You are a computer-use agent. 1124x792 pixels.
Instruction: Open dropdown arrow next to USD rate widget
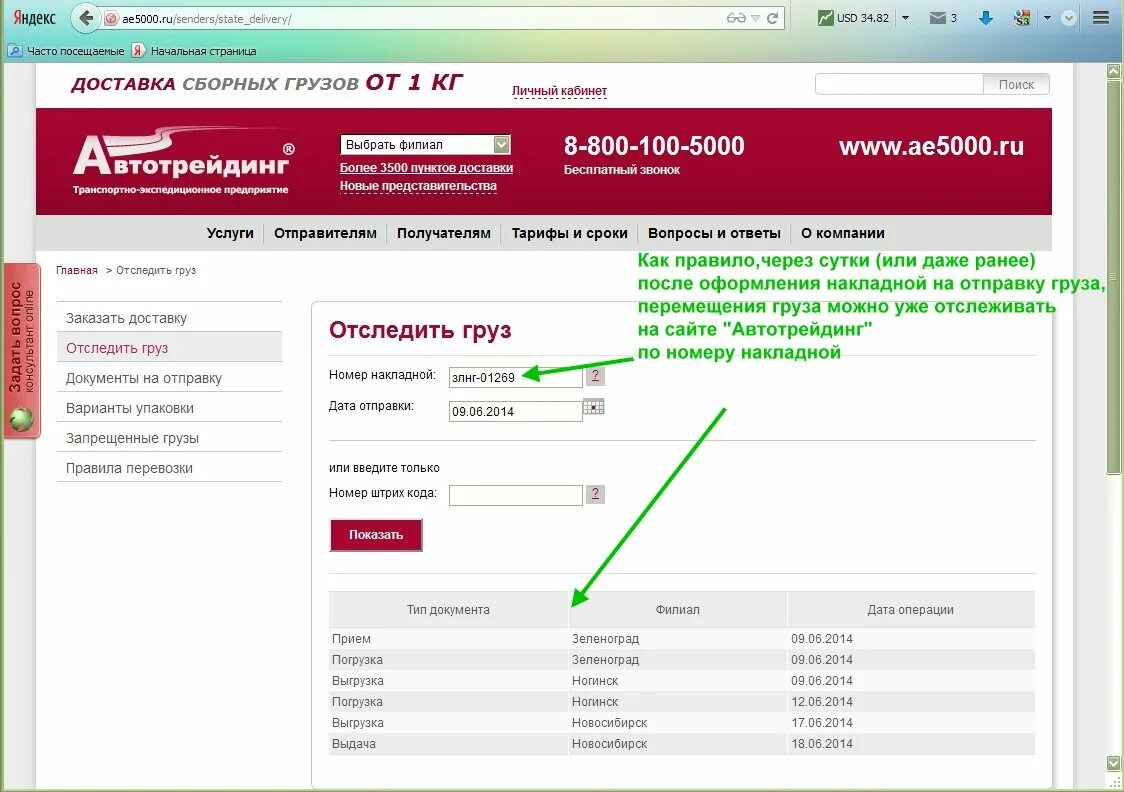click(905, 18)
